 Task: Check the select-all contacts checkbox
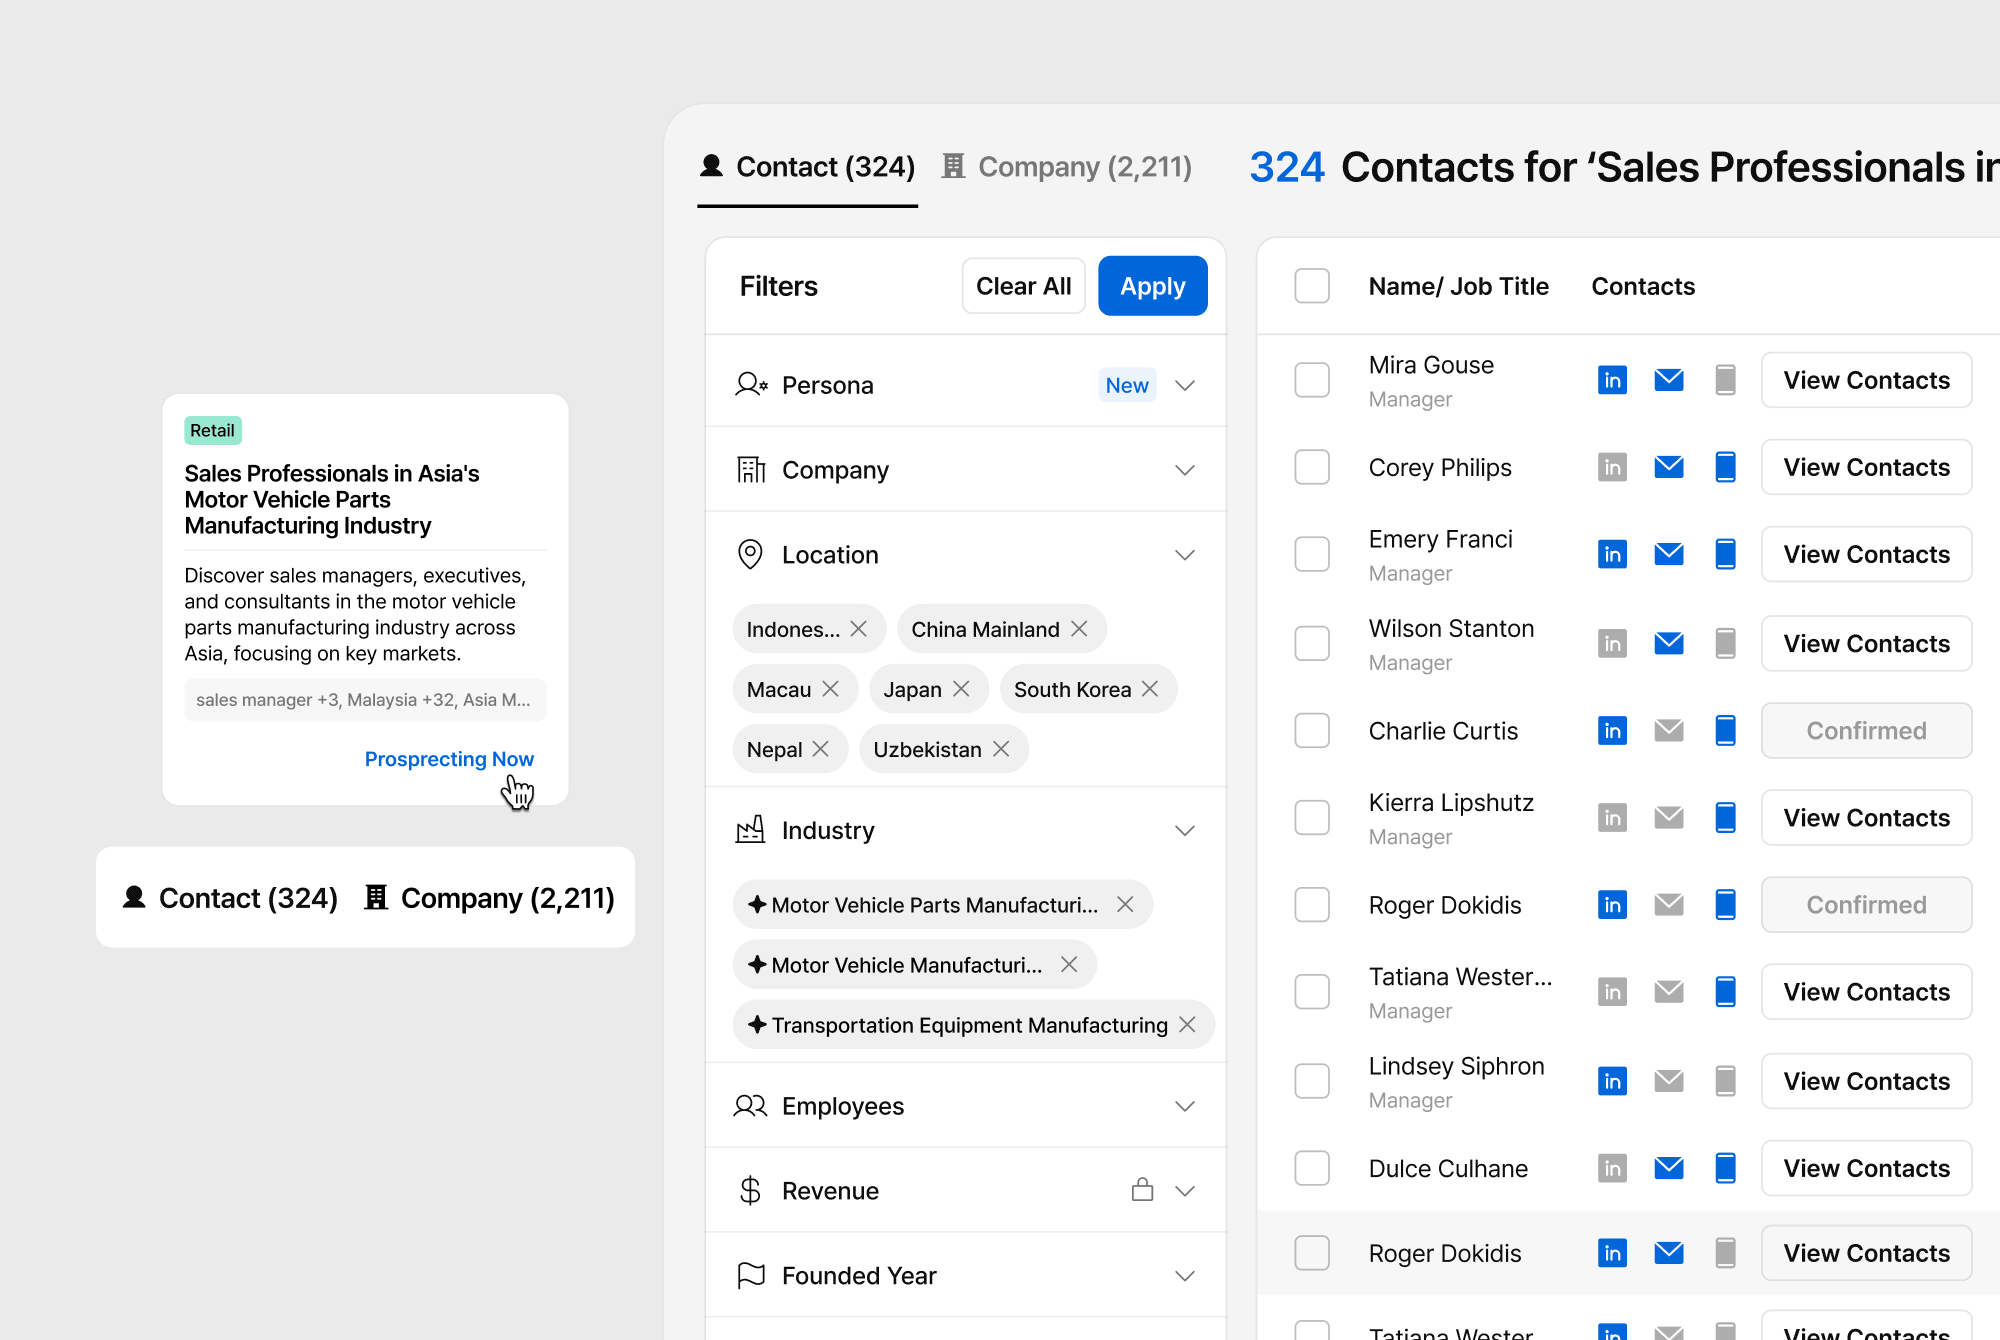coord(1312,286)
